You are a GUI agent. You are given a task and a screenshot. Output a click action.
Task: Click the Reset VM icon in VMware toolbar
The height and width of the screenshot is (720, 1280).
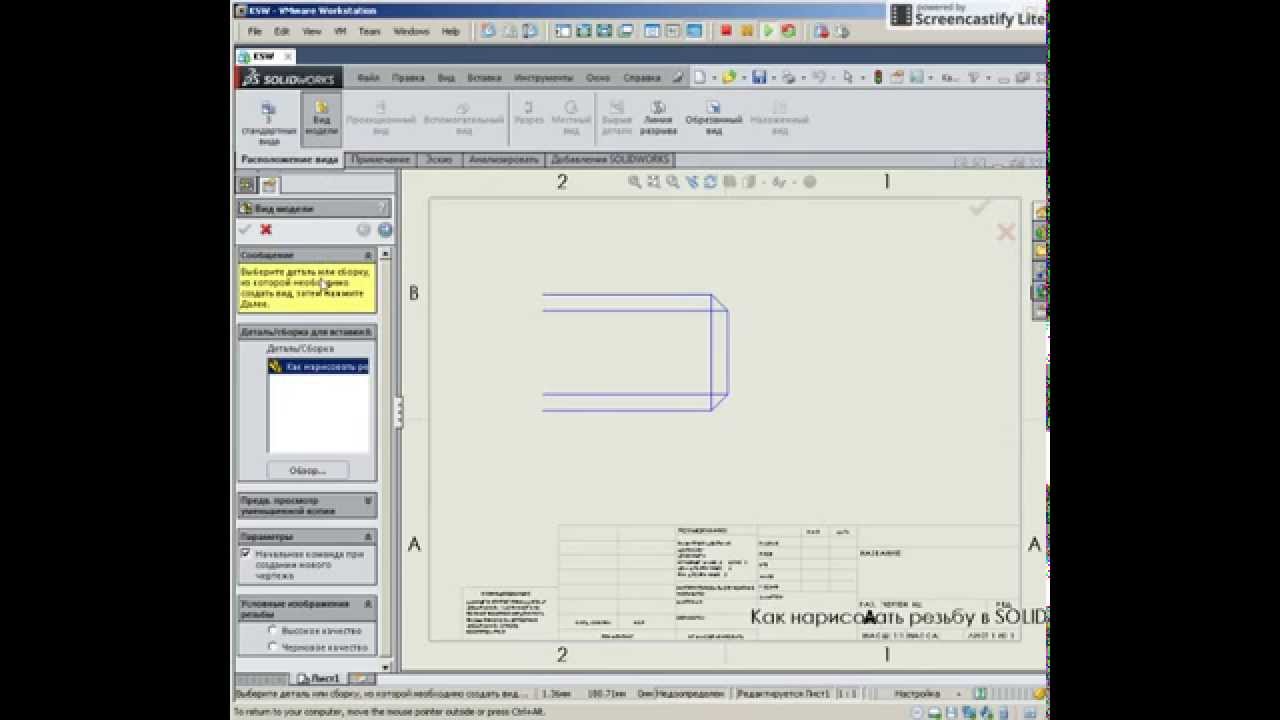pyautogui.click(x=788, y=31)
